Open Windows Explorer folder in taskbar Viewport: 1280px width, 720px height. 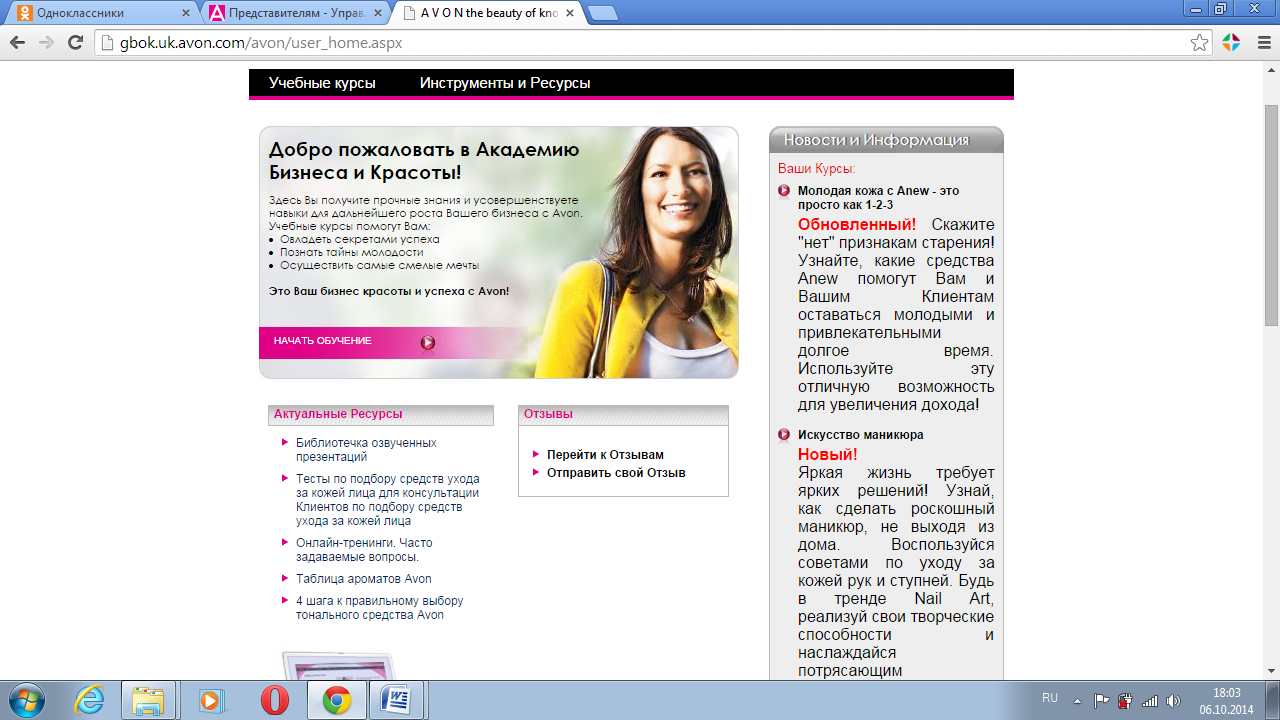tap(148, 700)
